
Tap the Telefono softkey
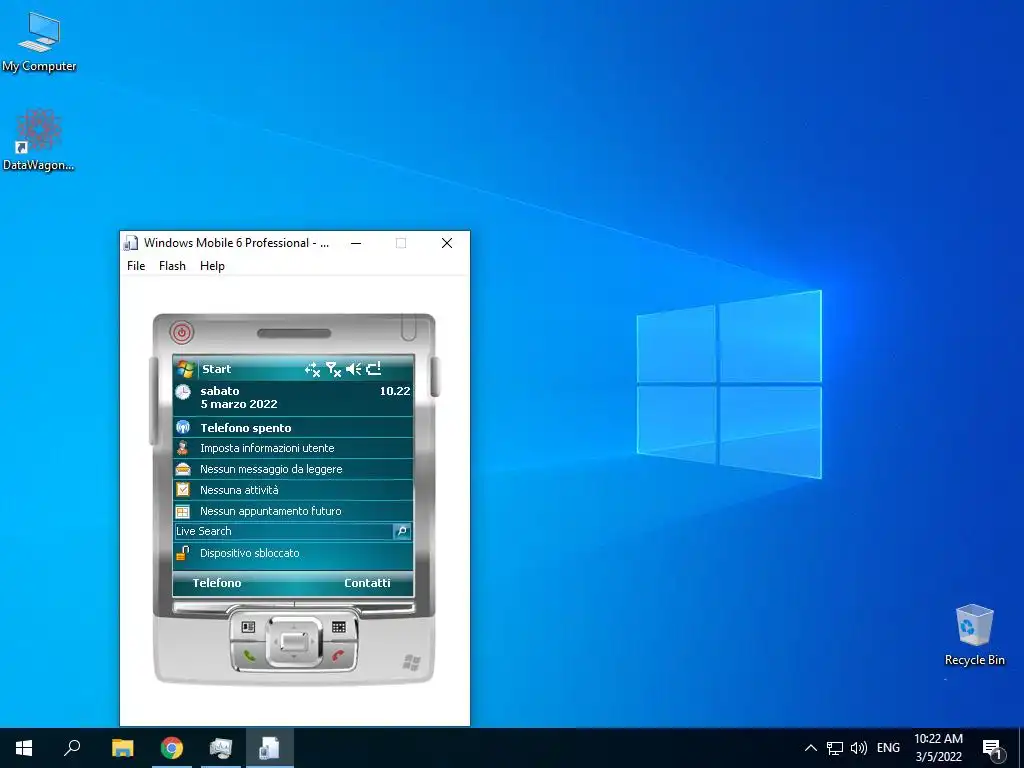(x=217, y=583)
